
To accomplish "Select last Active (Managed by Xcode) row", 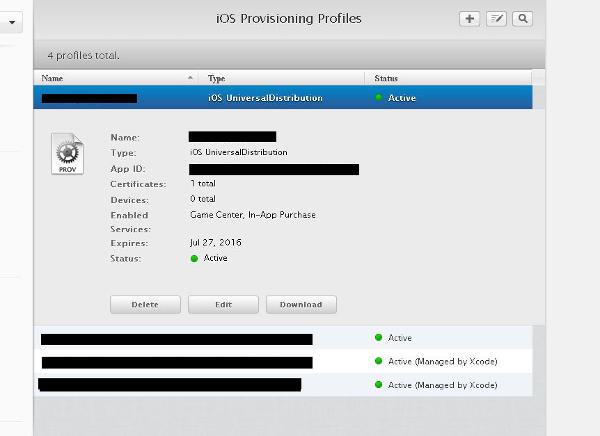I will [x=283, y=385].
